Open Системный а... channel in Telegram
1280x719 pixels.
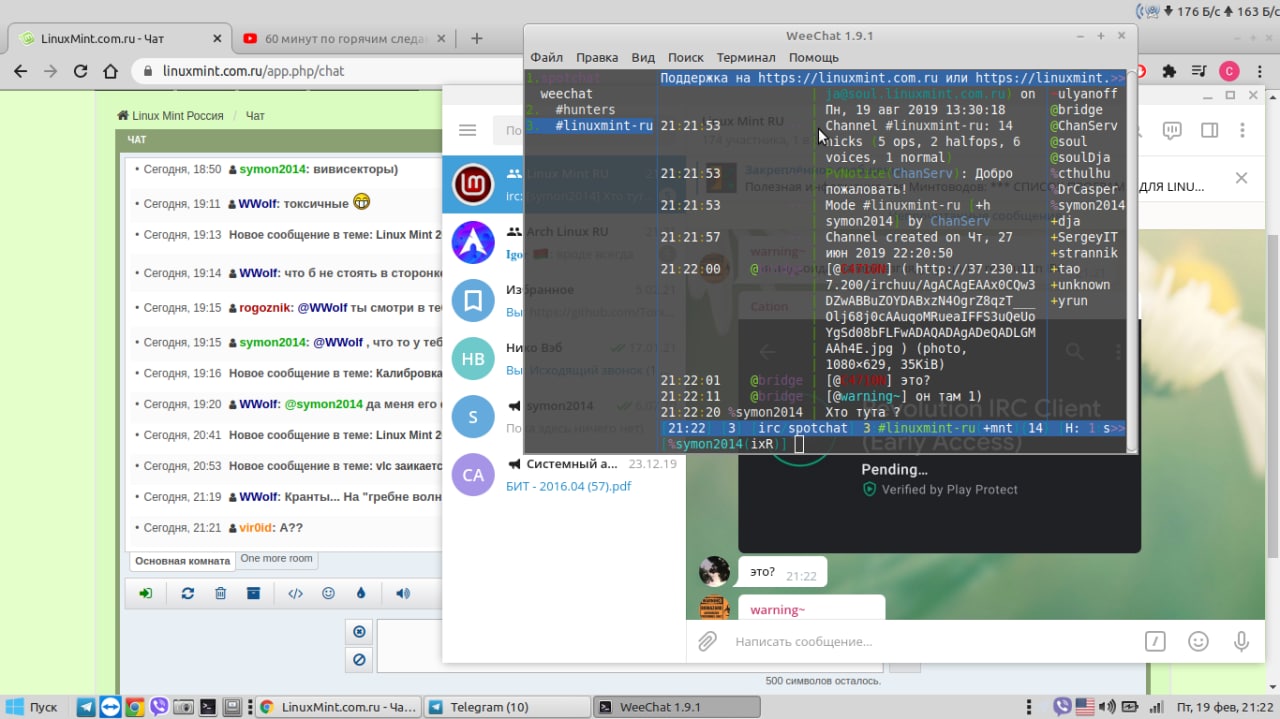564,474
